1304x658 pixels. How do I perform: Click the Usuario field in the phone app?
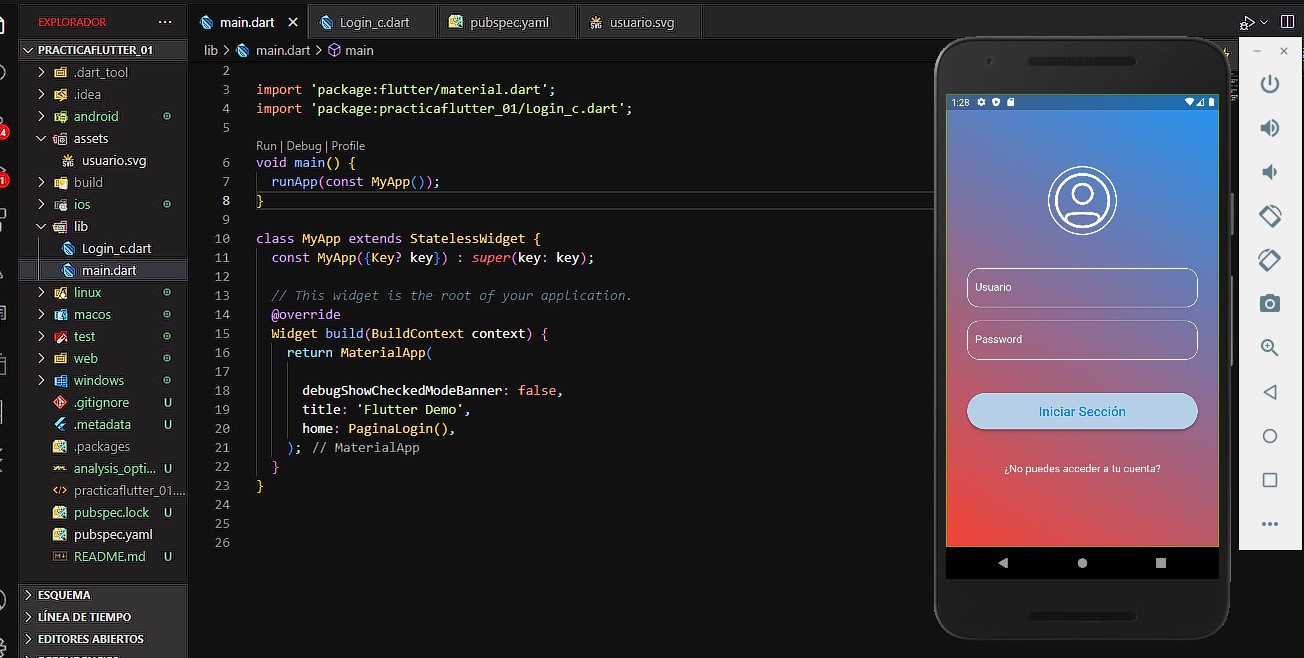click(1082, 287)
